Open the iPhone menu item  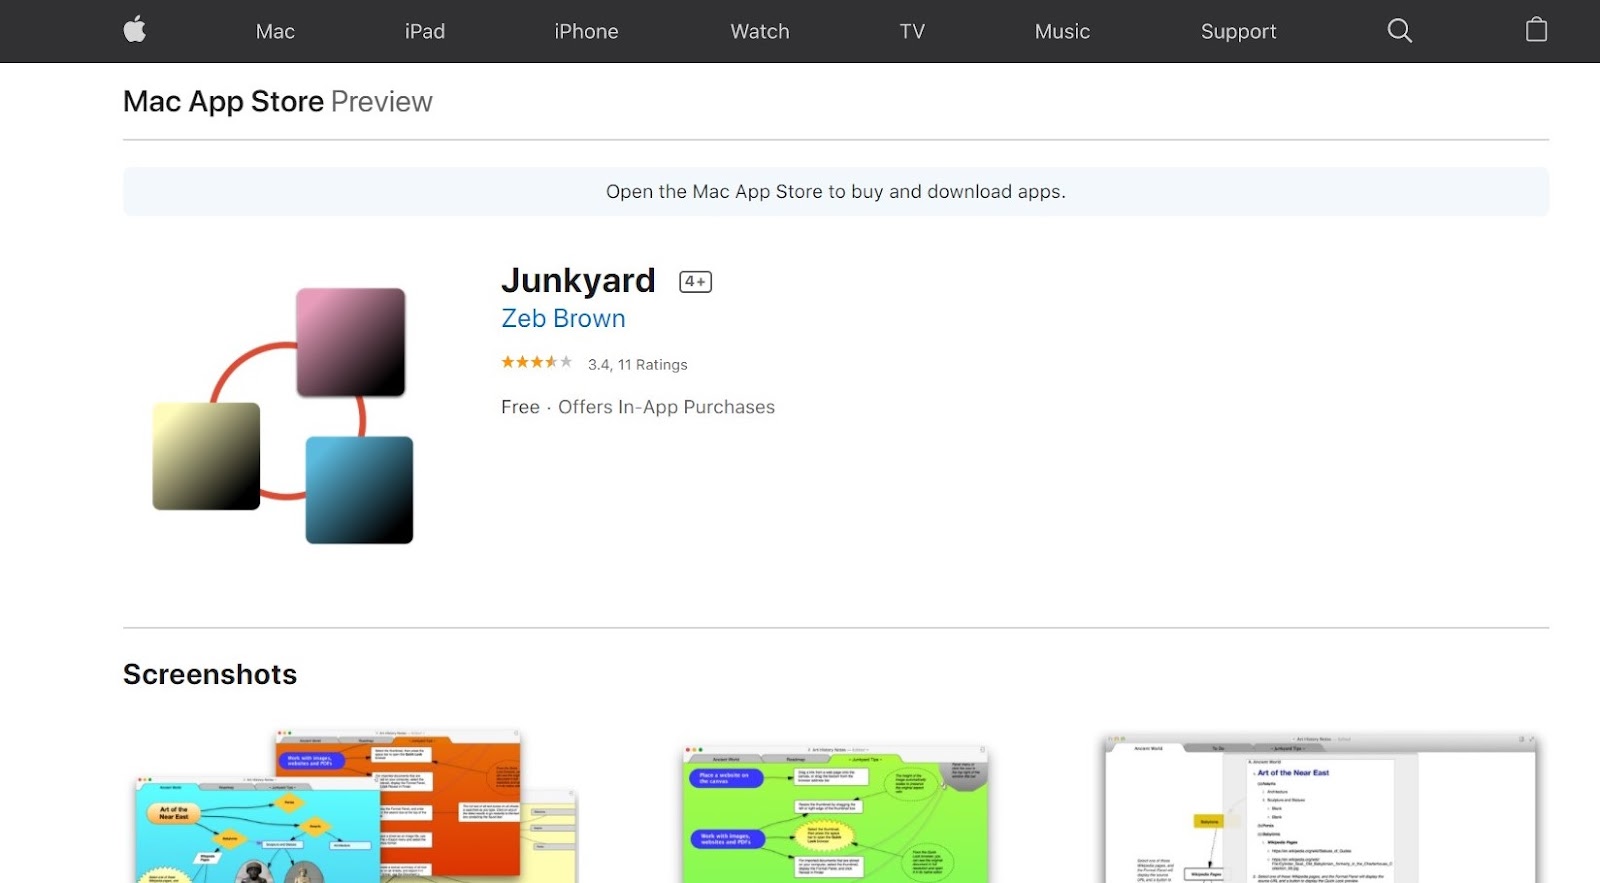pyautogui.click(x=586, y=31)
